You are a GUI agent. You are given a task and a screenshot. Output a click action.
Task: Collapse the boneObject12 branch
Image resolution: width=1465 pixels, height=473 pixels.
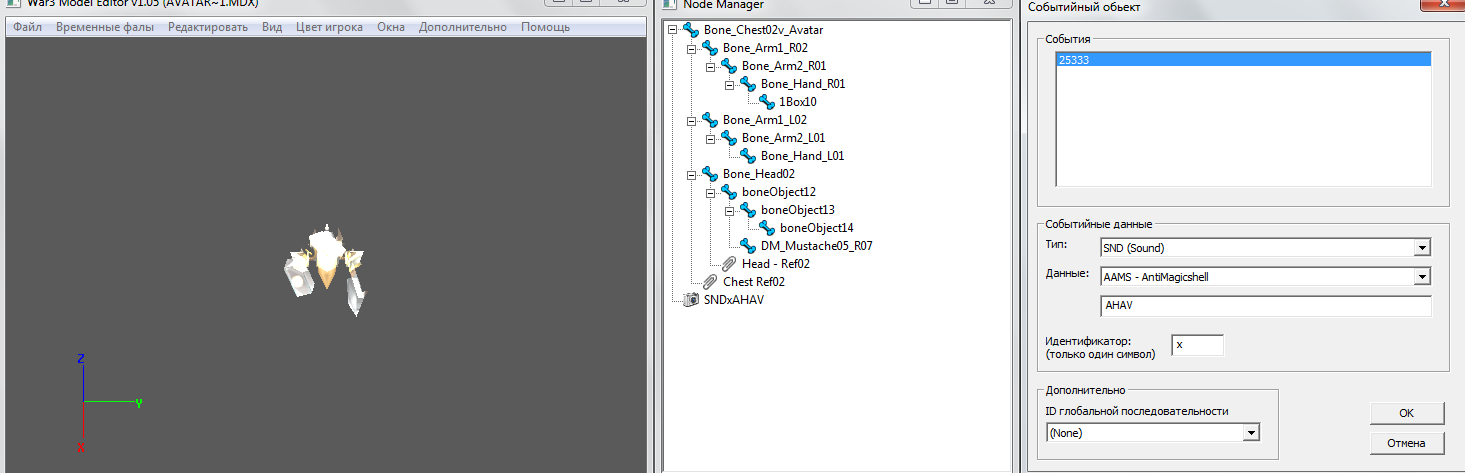pyautogui.click(x=711, y=192)
